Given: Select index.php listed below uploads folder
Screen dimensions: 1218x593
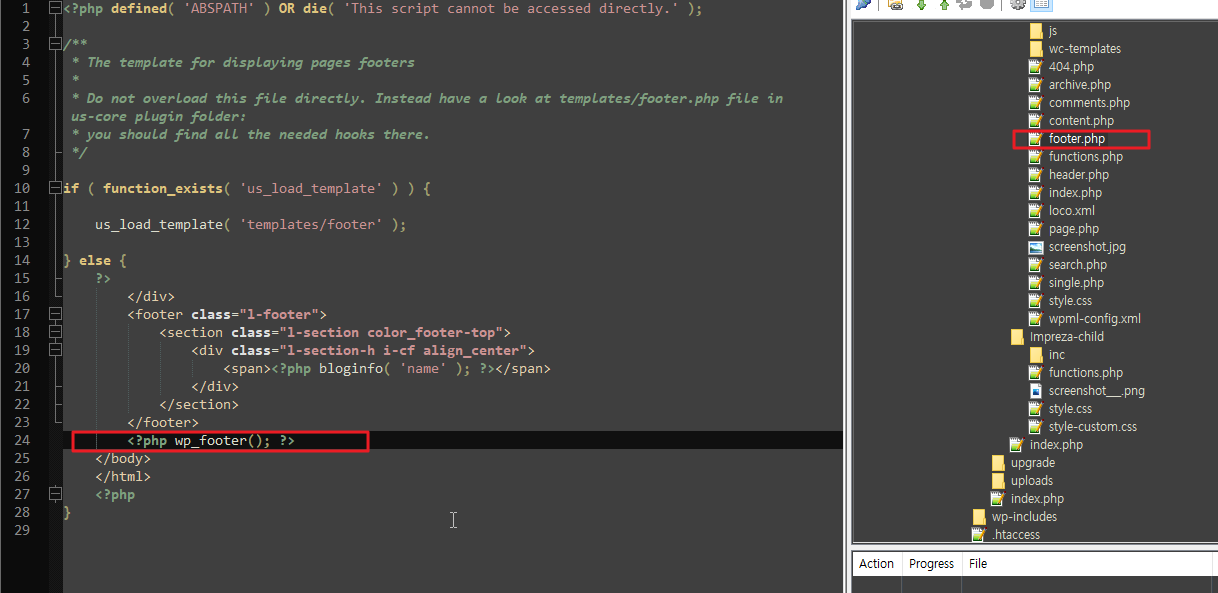Looking at the screenshot, I should click(1037, 498).
